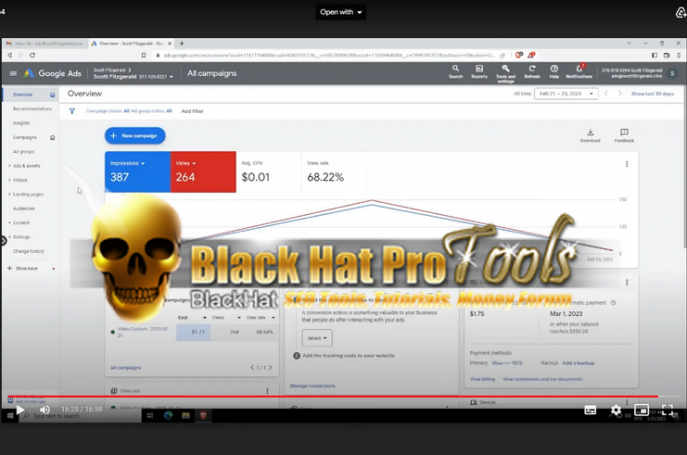Click 'Manage conversions' link

(x=312, y=386)
